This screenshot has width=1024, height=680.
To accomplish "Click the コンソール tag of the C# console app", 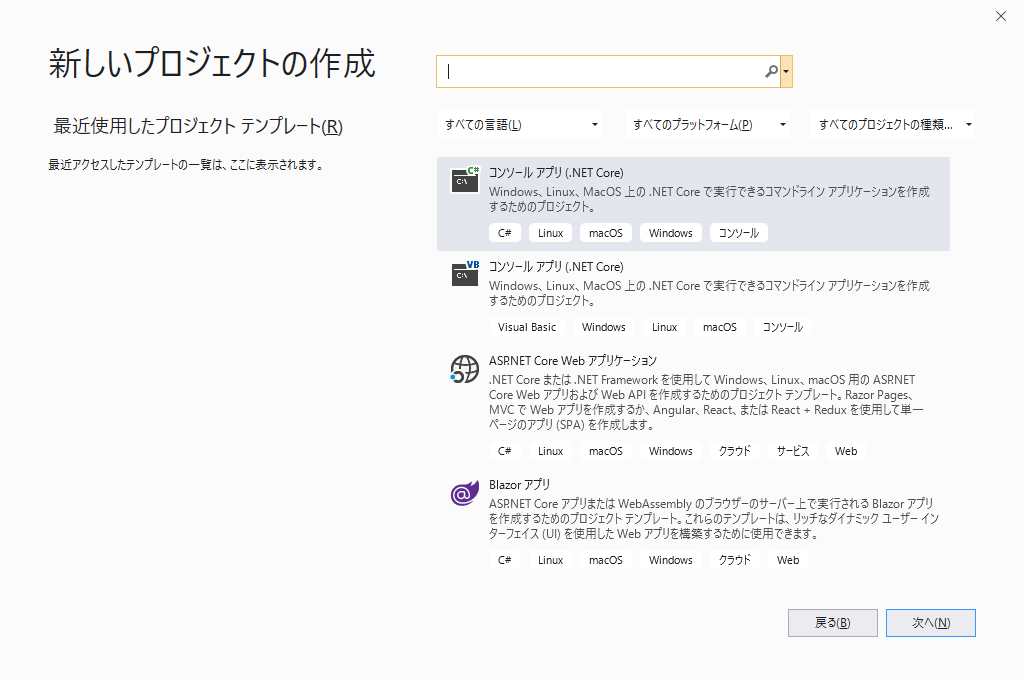I will point(739,233).
